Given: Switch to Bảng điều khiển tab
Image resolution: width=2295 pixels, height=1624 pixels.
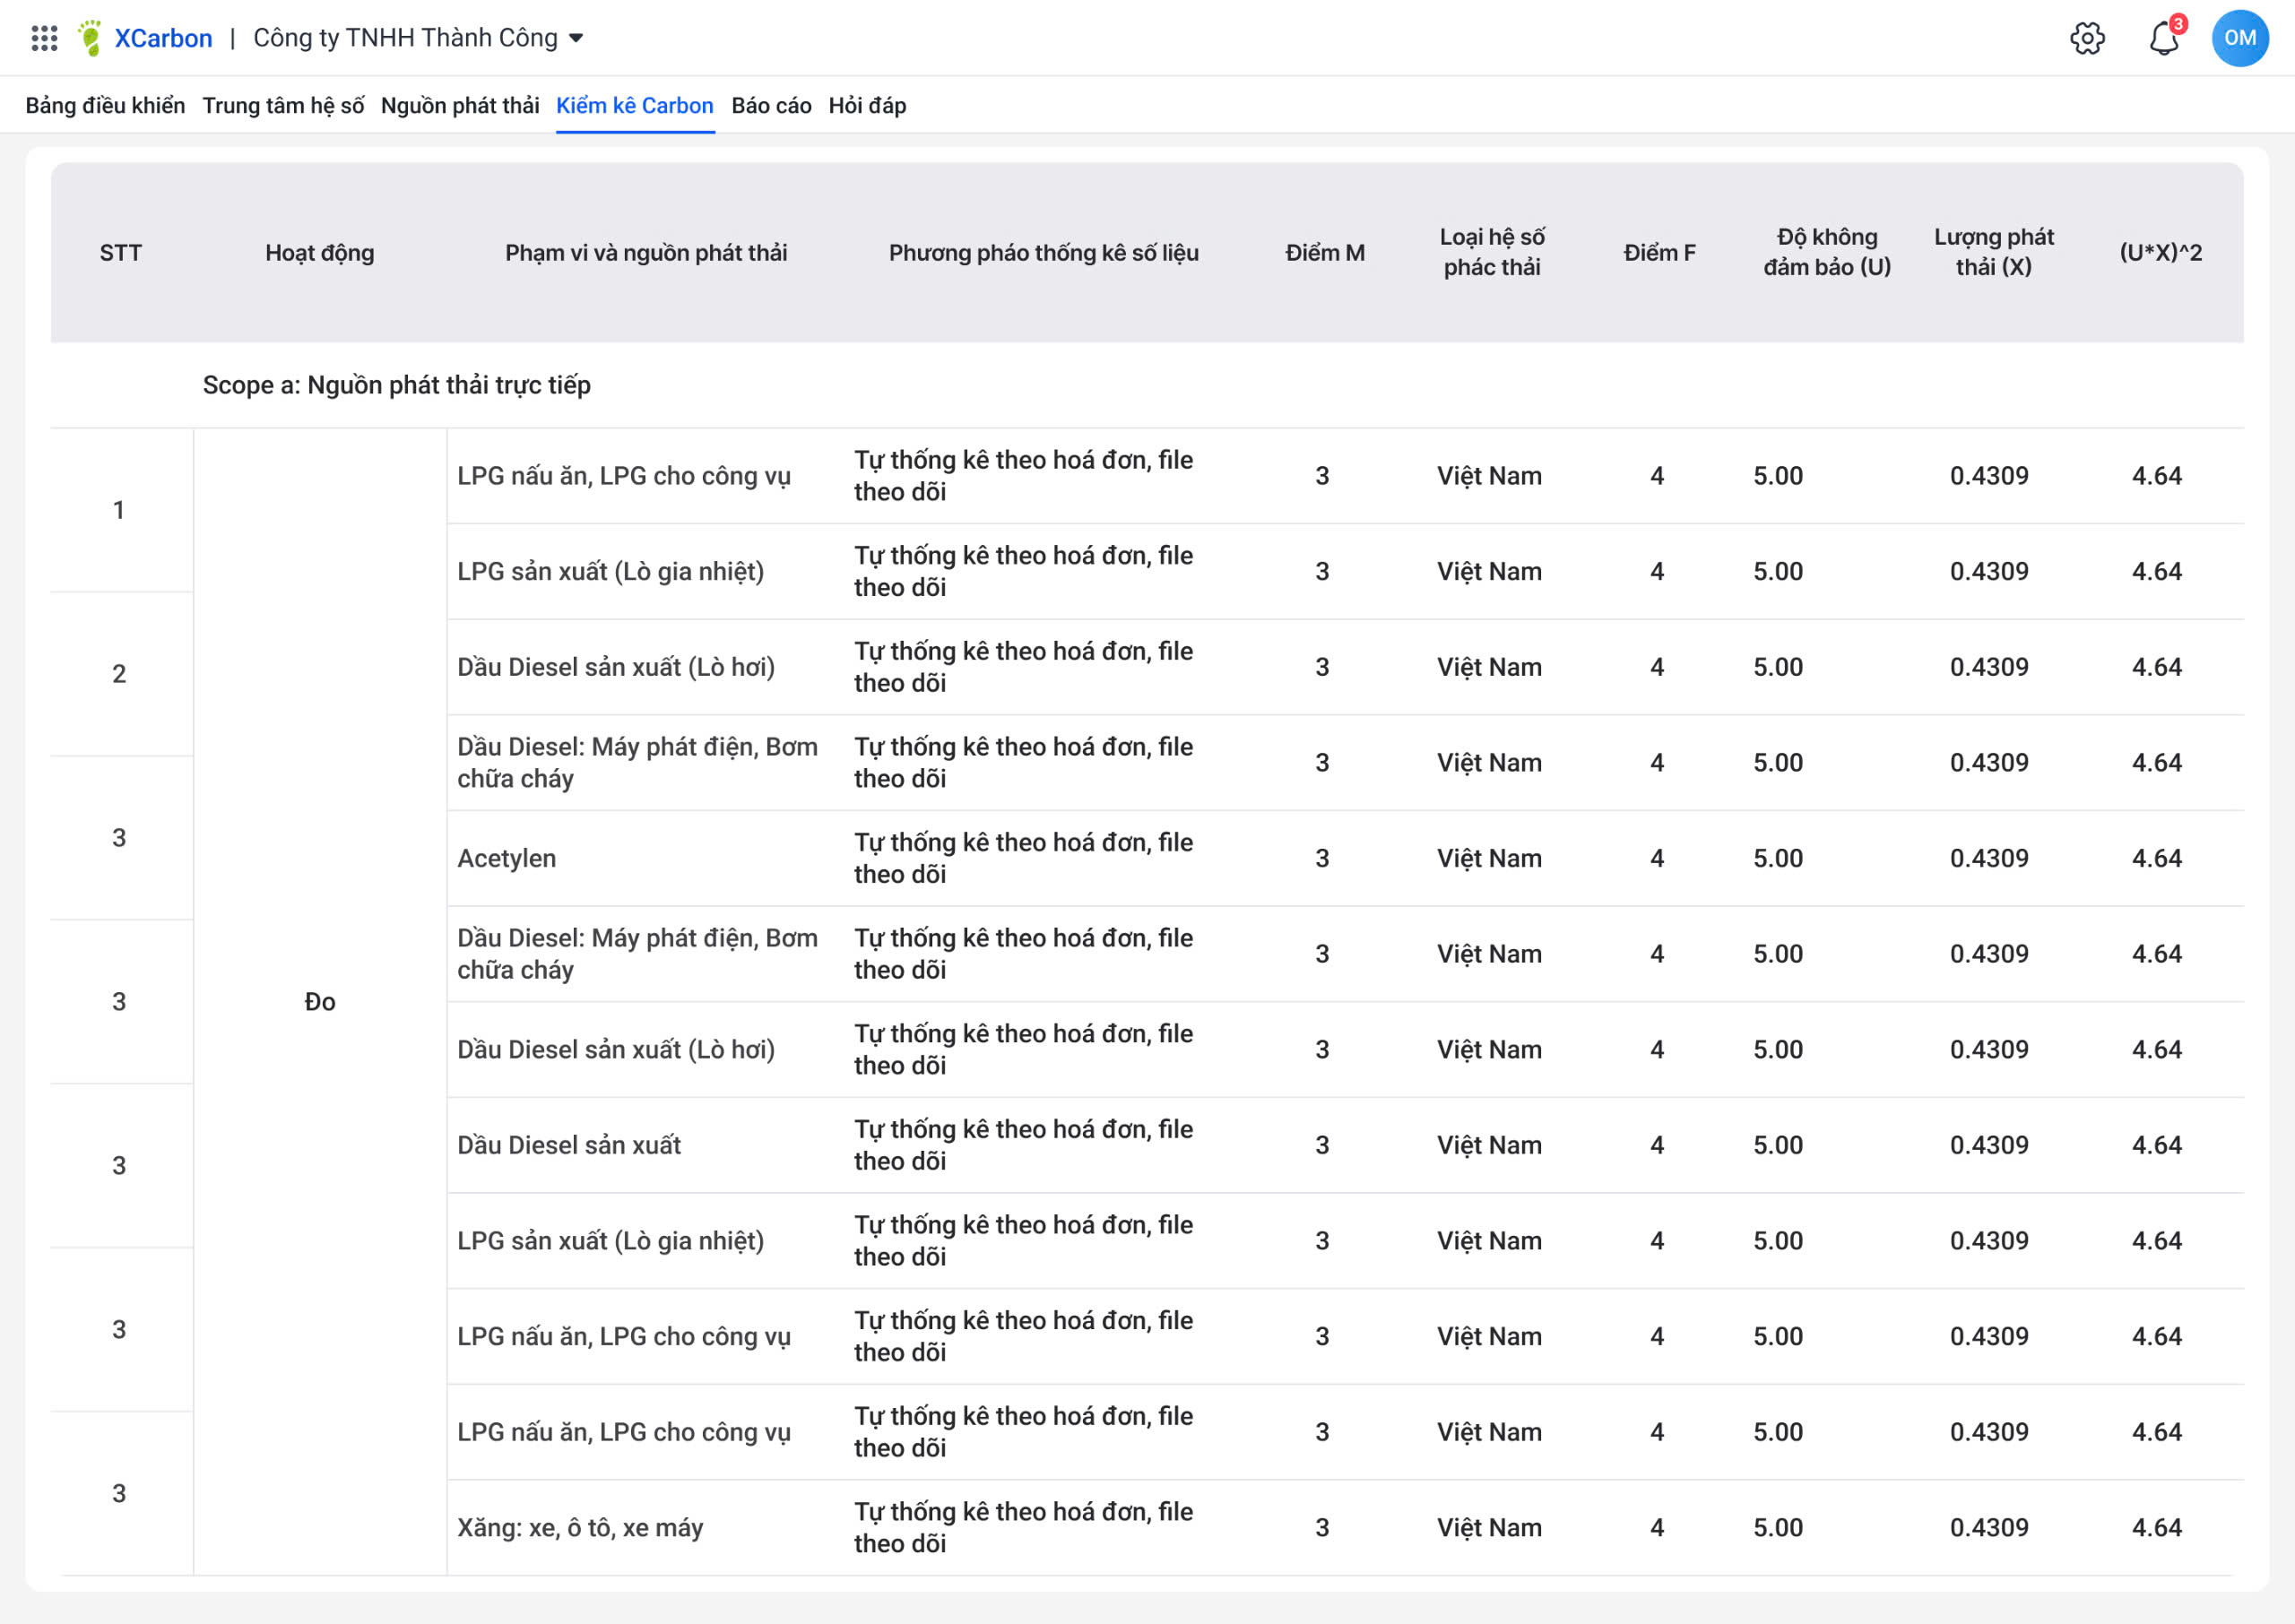Looking at the screenshot, I should [x=105, y=105].
